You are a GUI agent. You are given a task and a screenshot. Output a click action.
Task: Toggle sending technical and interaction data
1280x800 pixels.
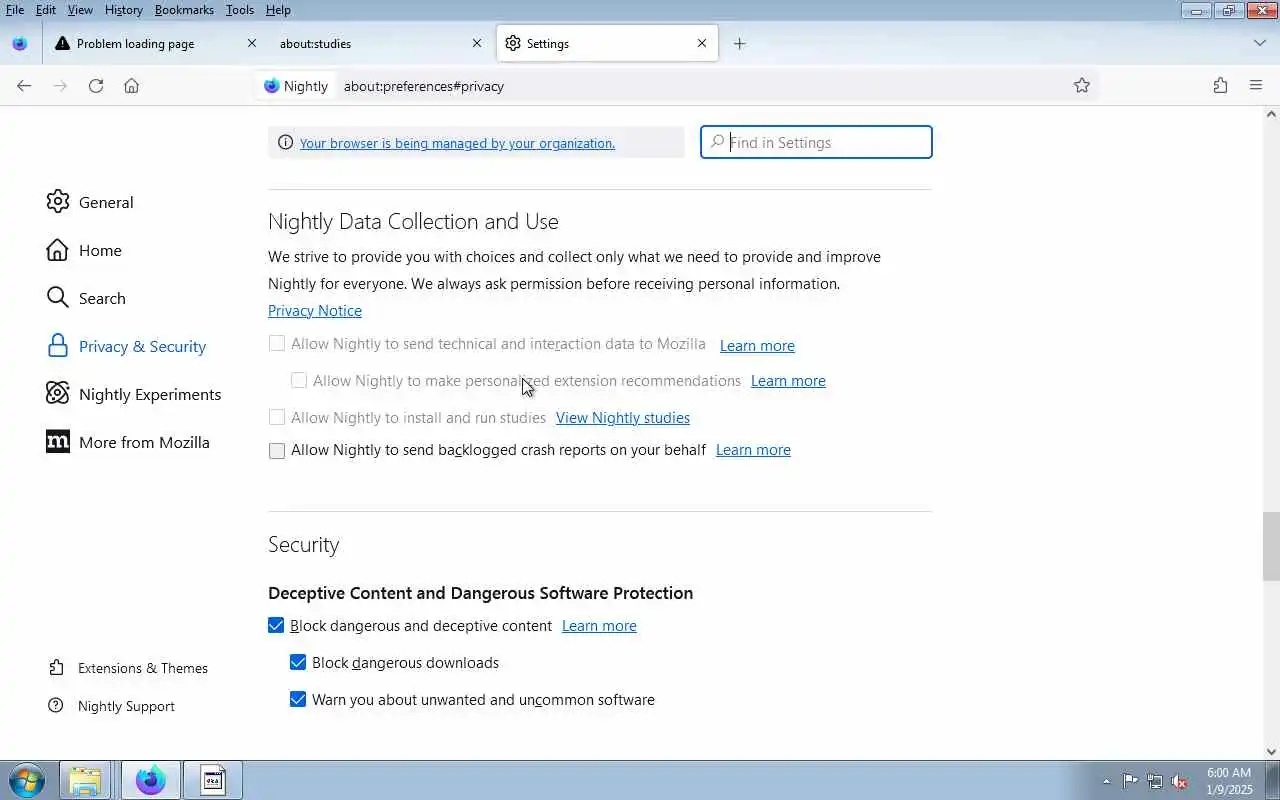click(277, 344)
